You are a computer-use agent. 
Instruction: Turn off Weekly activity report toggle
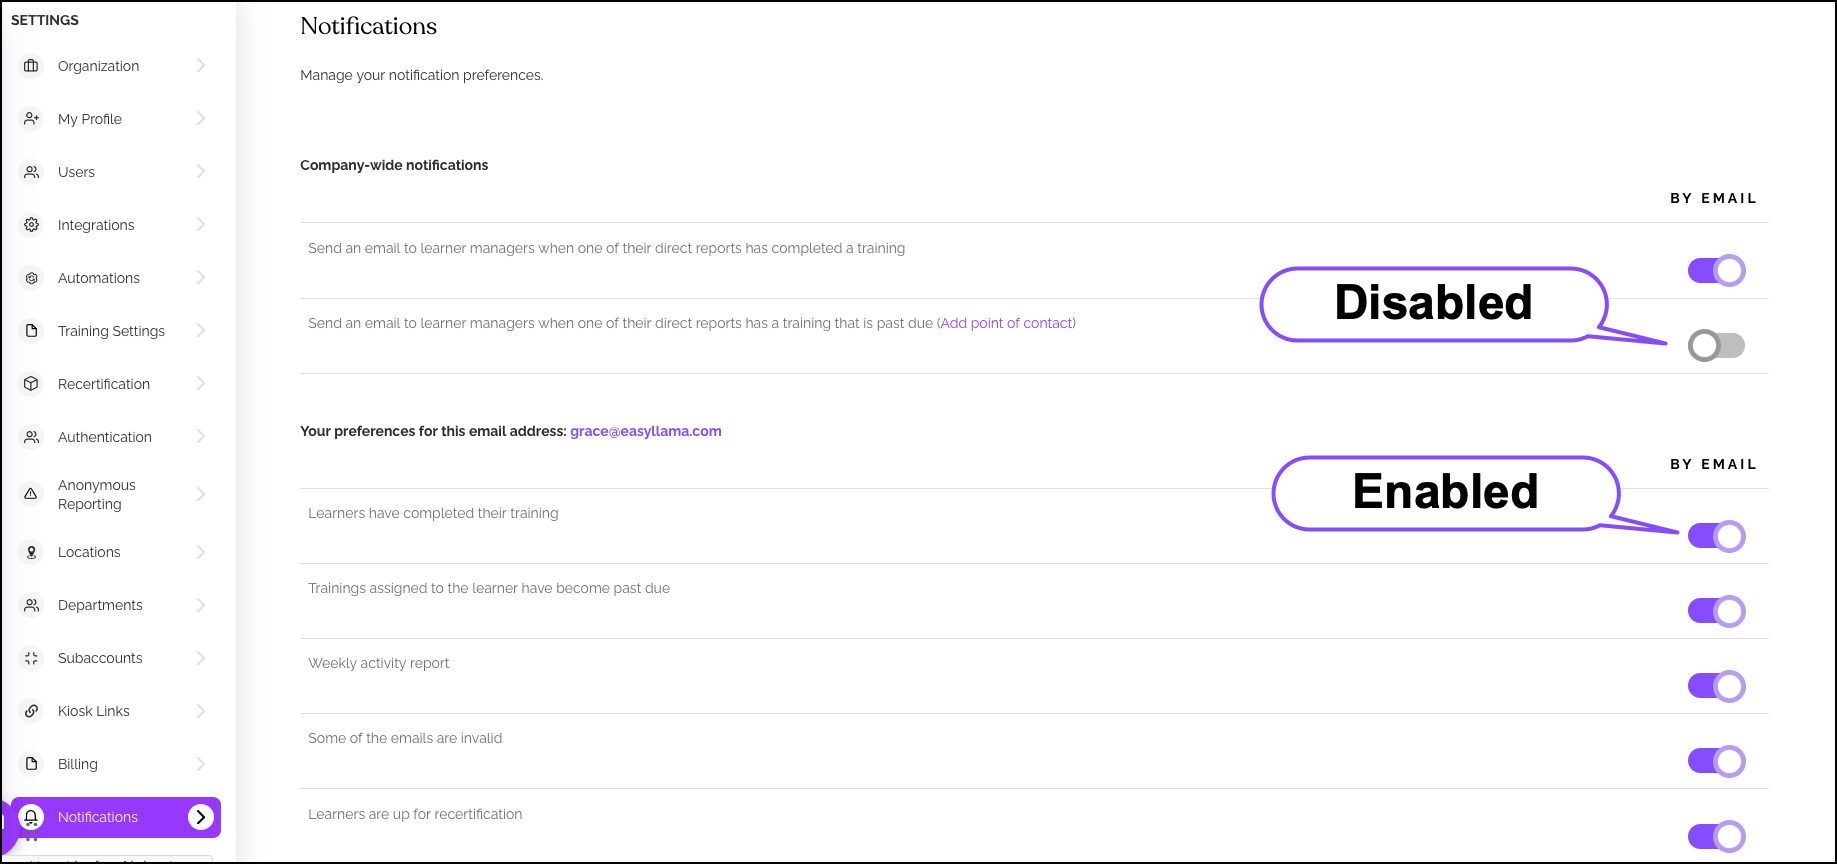1716,686
